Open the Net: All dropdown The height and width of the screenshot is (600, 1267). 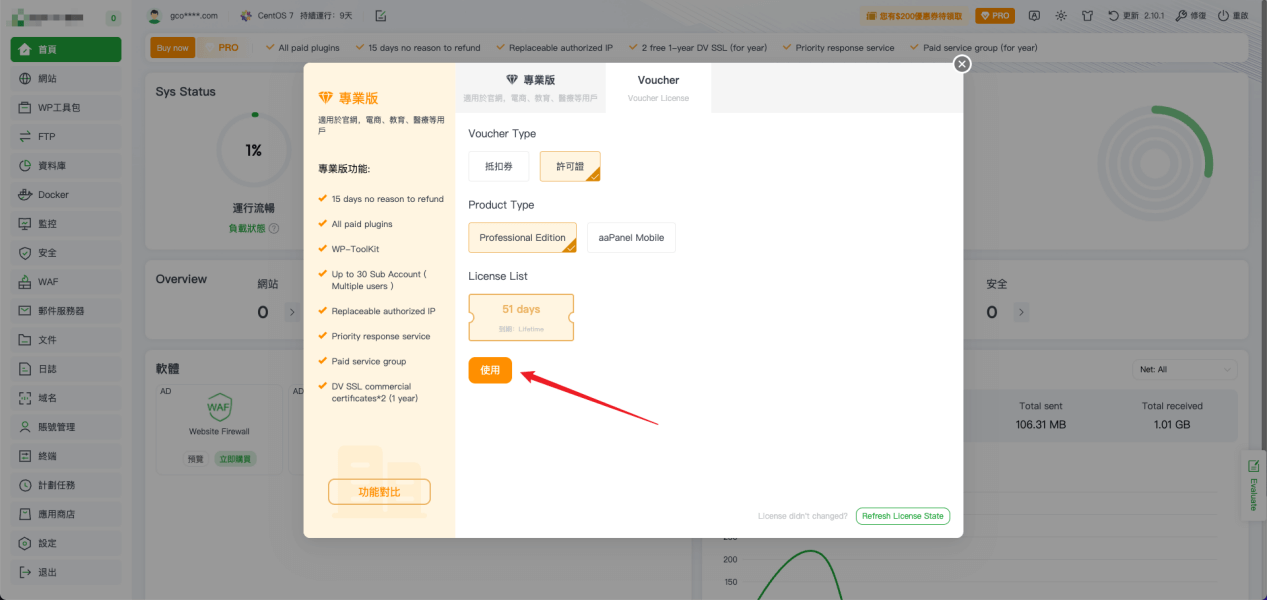(x=1184, y=370)
